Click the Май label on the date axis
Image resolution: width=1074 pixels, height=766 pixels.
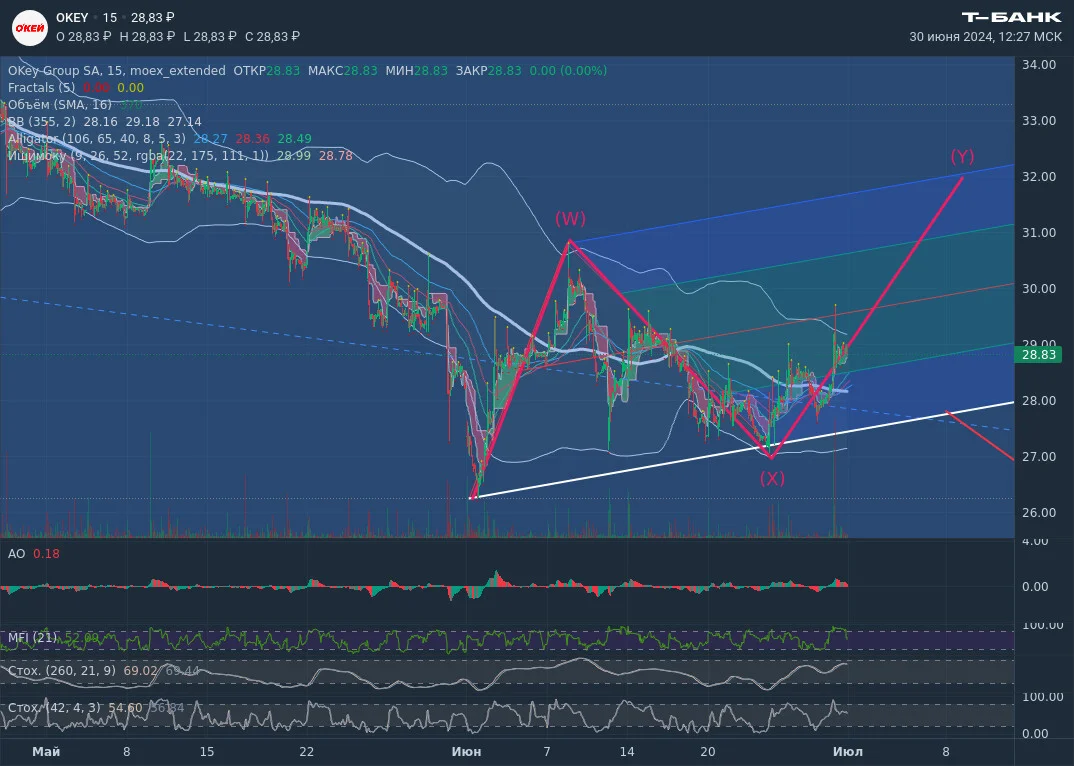46,752
